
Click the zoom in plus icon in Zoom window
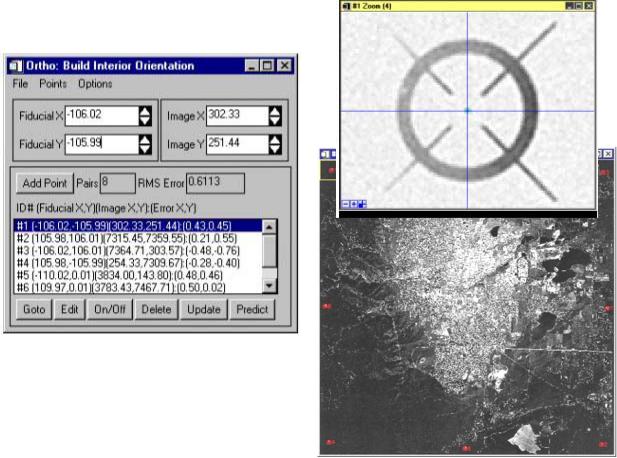pyautogui.click(x=354, y=204)
